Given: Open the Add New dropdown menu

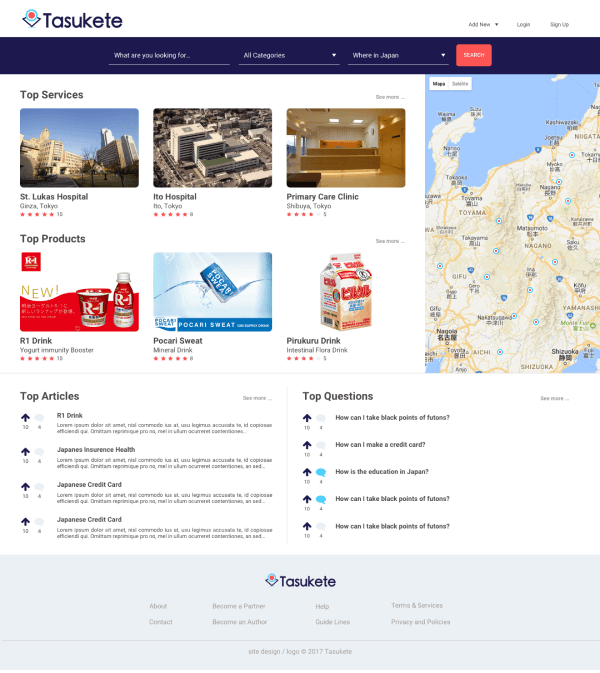Looking at the screenshot, I should click(483, 24).
